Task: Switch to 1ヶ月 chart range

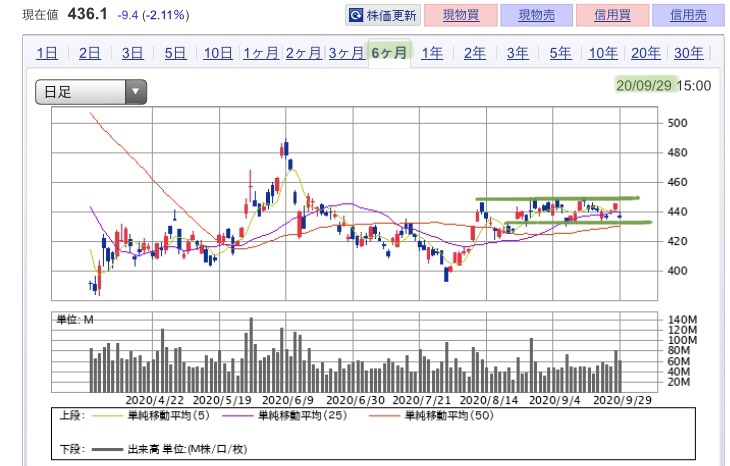Action: pyautogui.click(x=261, y=53)
